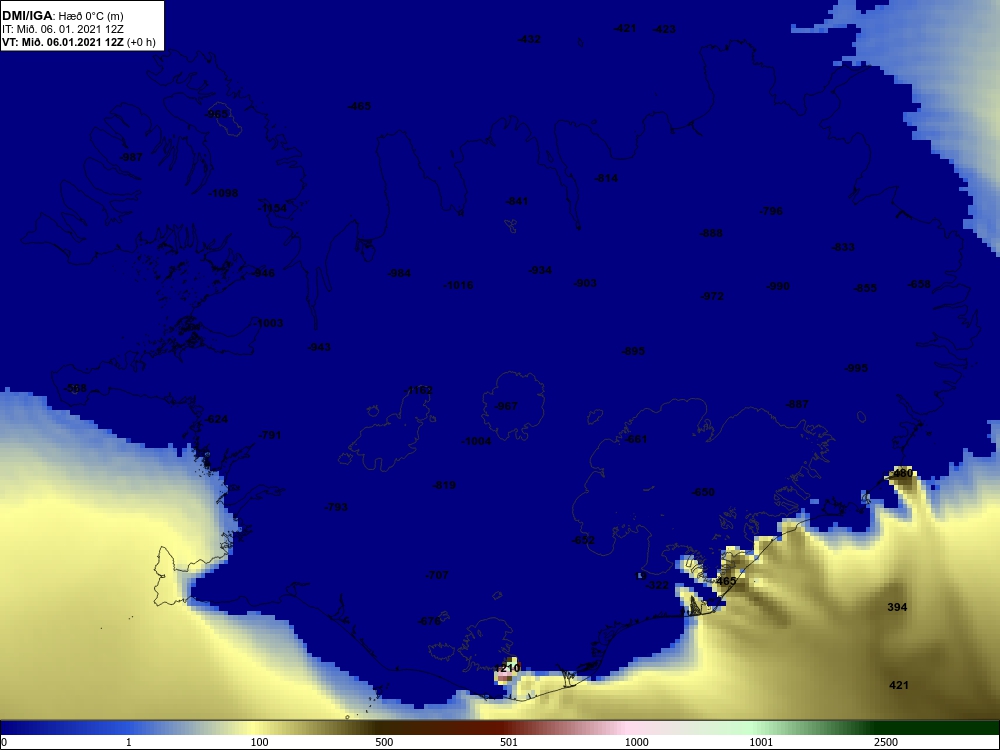
Task: Click the -1098 map value
Action: click(223, 193)
